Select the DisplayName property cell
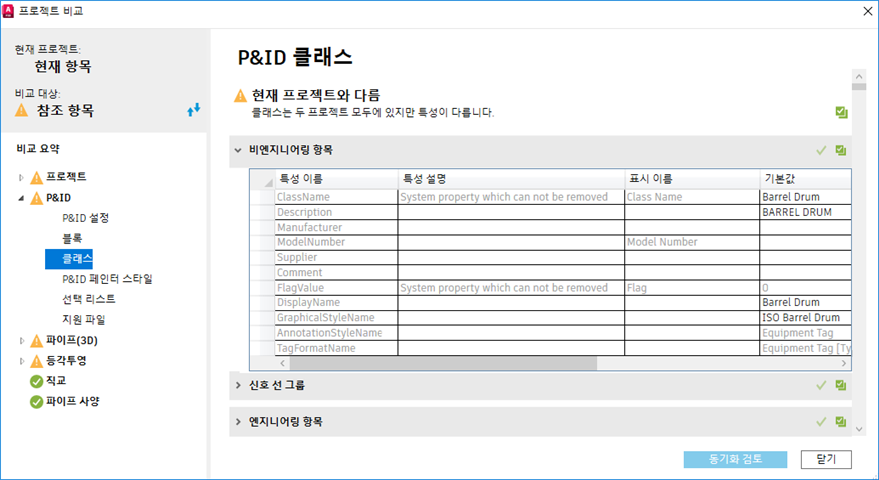879x480 pixels. (x=336, y=303)
